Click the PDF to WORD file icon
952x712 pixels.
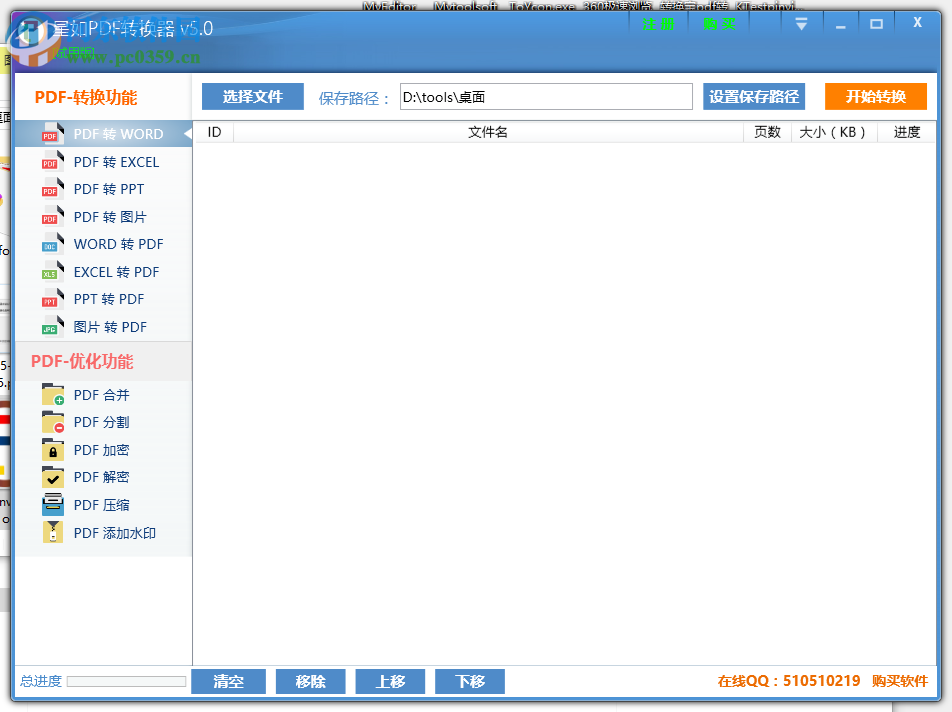pos(53,134)
